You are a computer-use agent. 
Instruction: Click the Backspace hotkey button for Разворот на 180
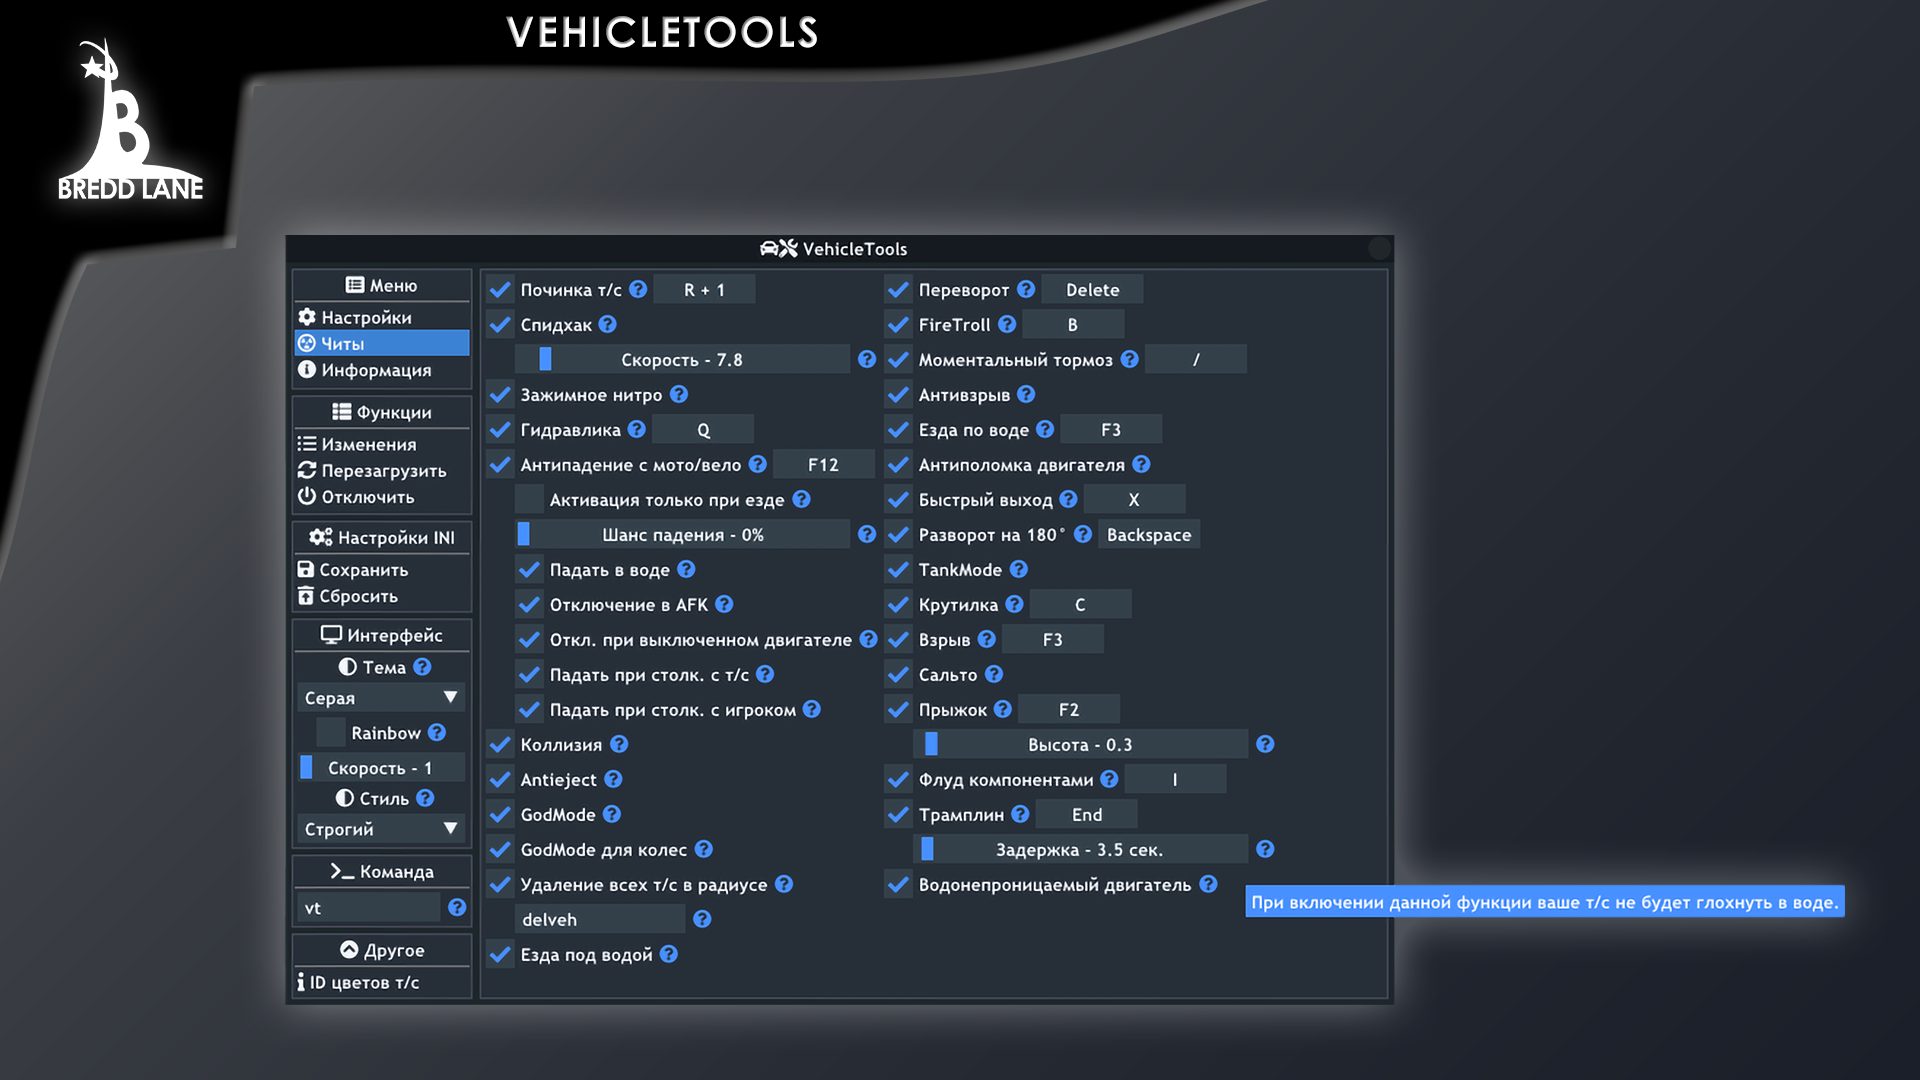point(1149,535)
